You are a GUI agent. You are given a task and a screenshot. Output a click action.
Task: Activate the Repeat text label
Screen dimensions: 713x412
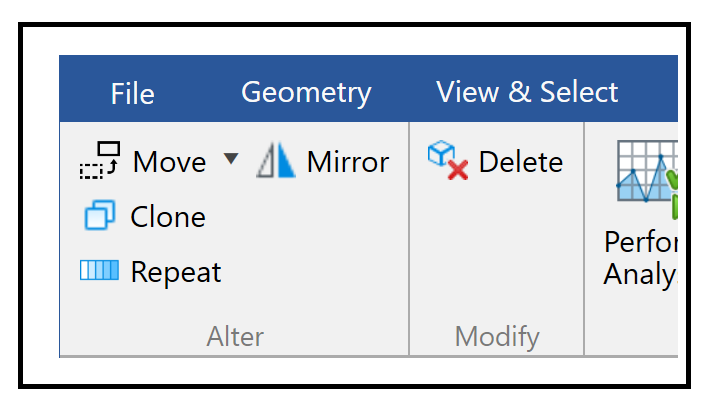point(176,272)
